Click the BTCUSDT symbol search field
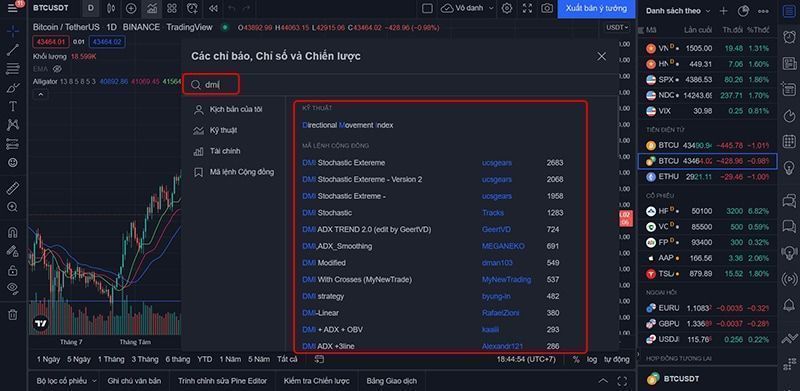This screenshot has height=391, width=800. [x=51, y=8]
